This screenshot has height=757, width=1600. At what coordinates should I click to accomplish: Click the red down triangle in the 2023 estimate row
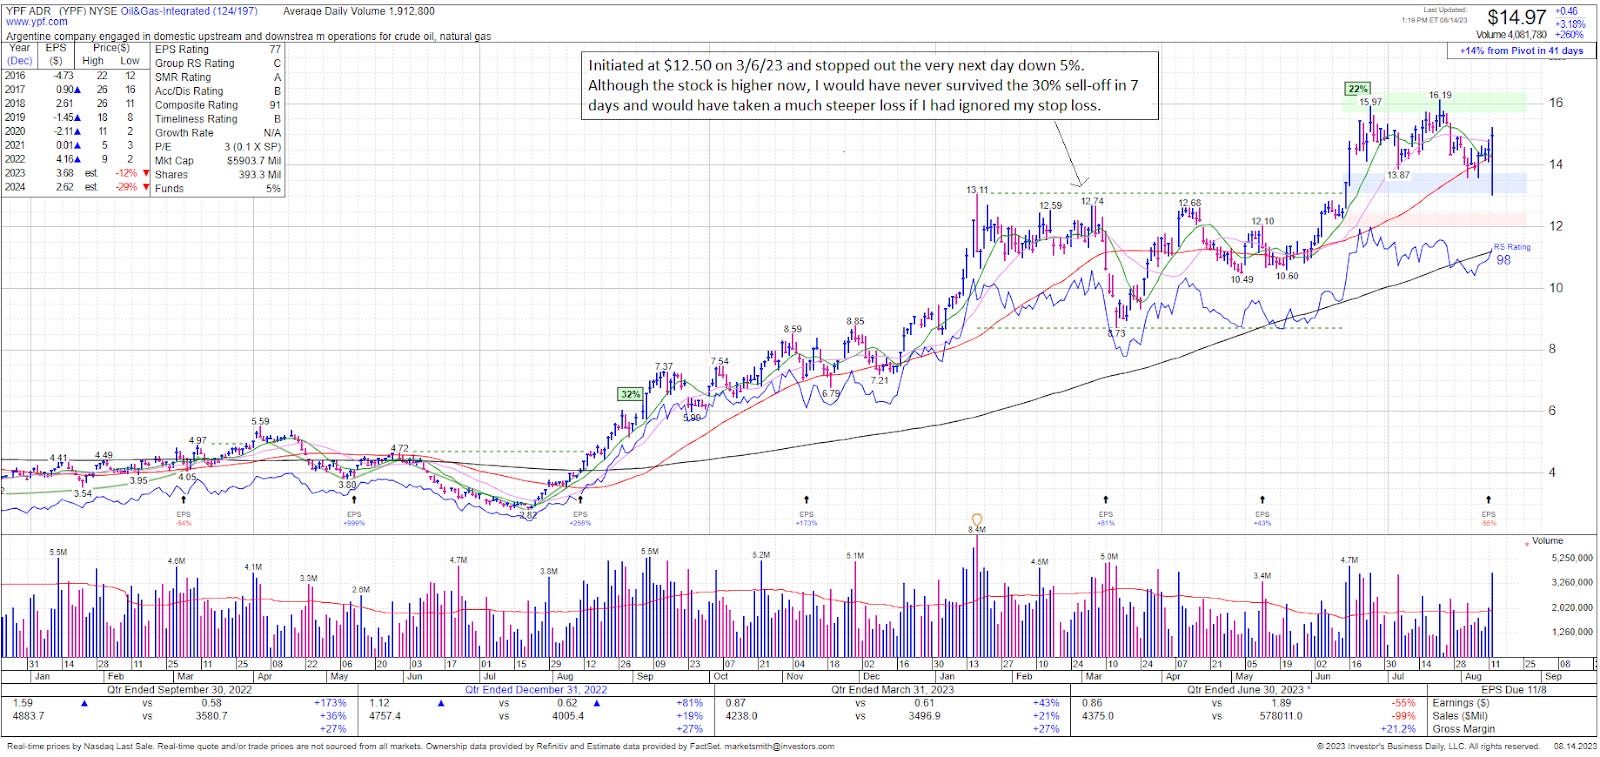tap(146, 173)
